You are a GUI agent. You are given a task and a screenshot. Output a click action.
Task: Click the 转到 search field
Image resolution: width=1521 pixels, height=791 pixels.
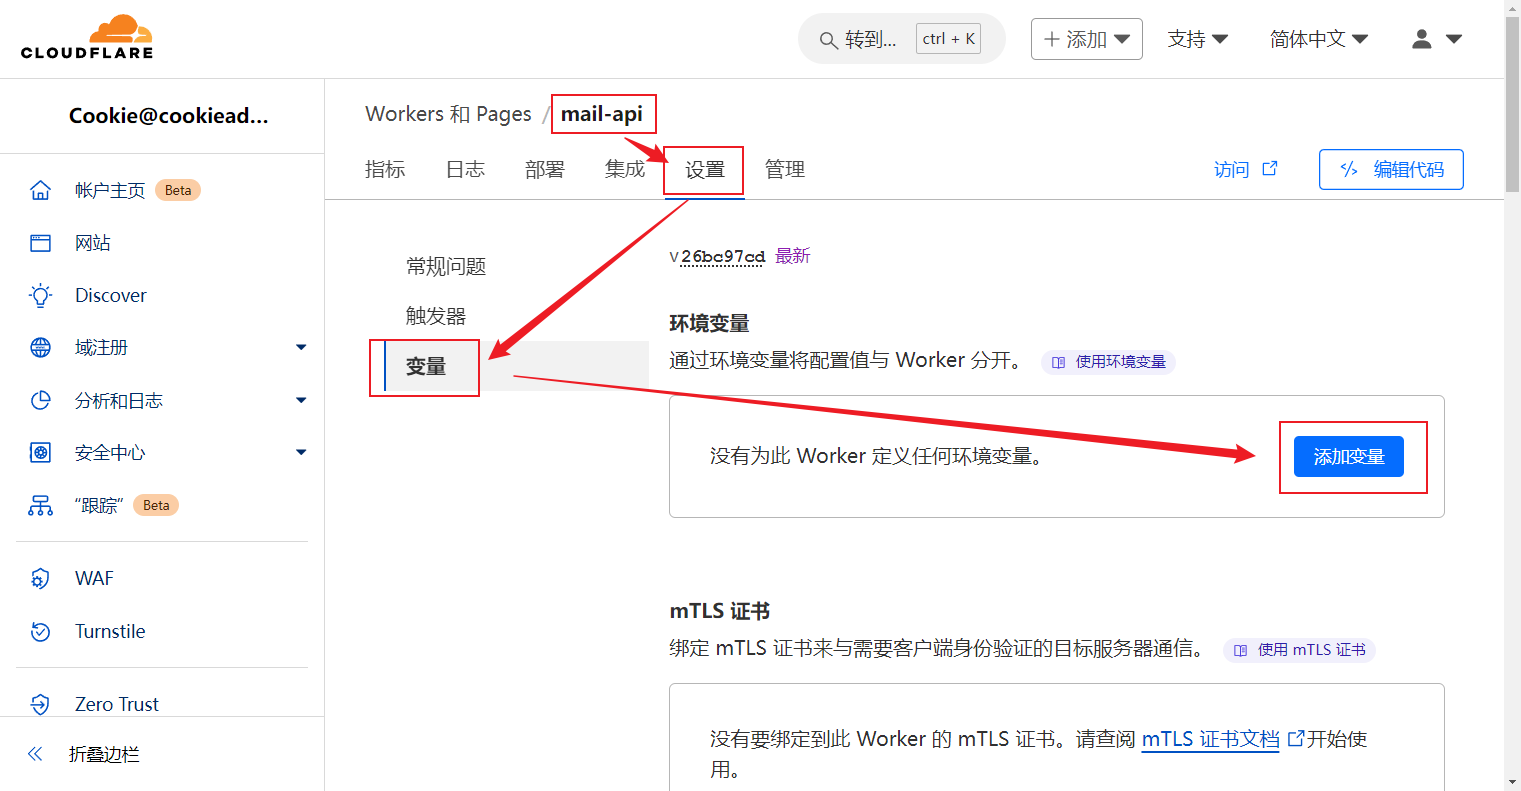(870, 39)
